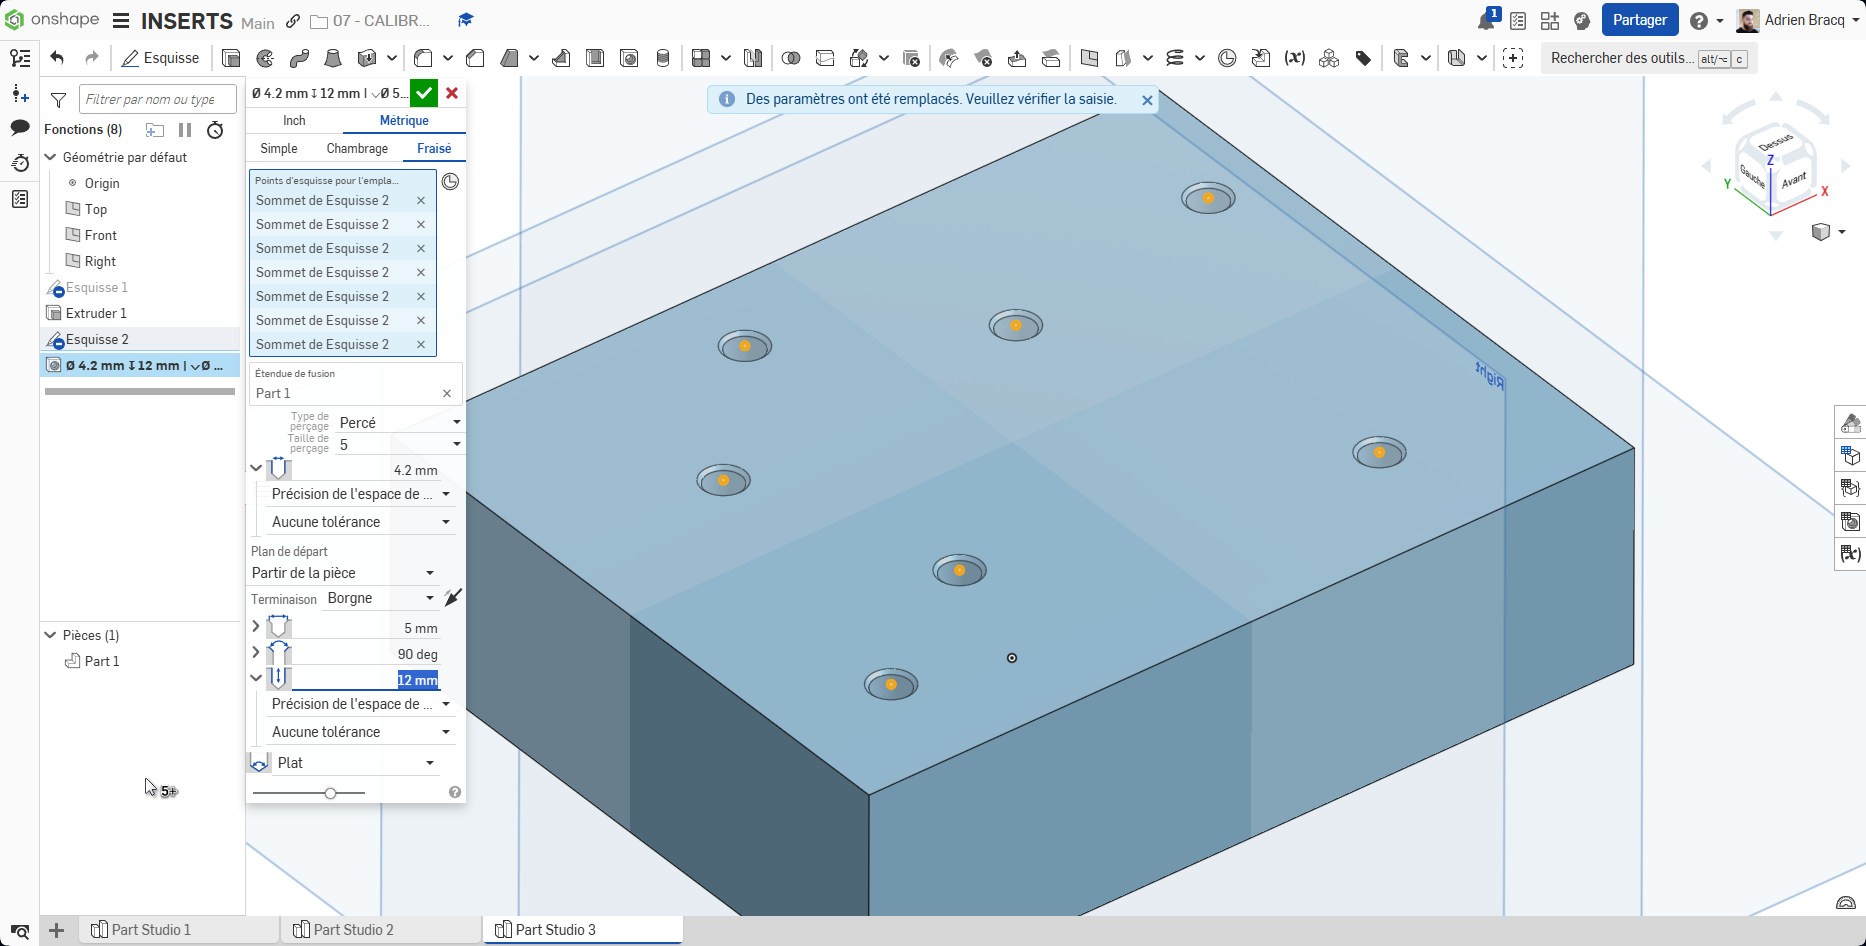Toggle the rollback pause icon in Fonctions
The height and width of the screenshot is (946, 1866).
coord(185,130)
